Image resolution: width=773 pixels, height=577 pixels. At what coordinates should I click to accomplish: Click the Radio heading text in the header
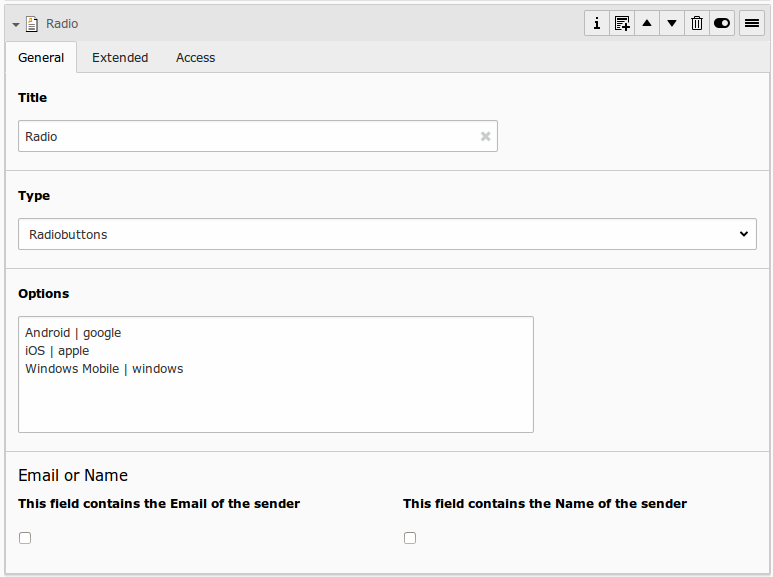click(62, 23)
